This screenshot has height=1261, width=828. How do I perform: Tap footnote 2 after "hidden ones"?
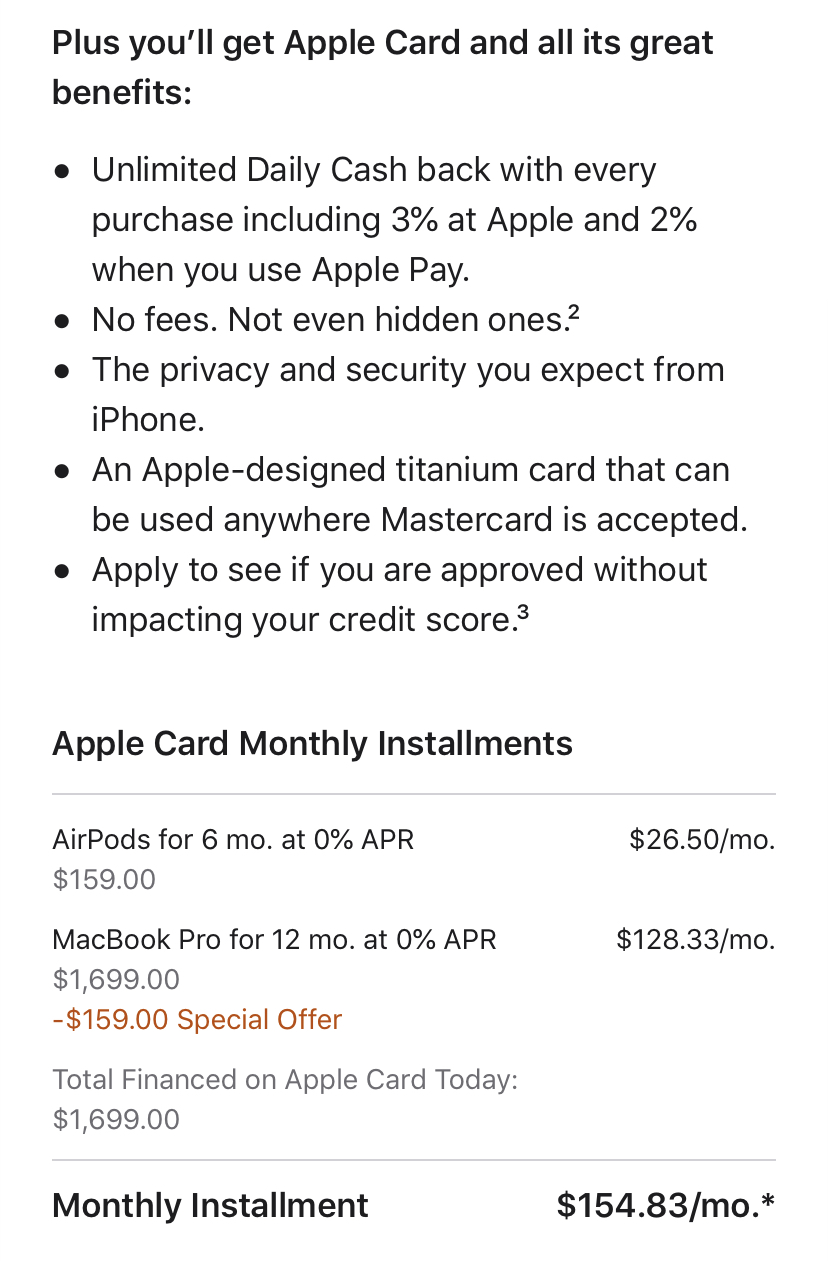[x=574, y=313]
